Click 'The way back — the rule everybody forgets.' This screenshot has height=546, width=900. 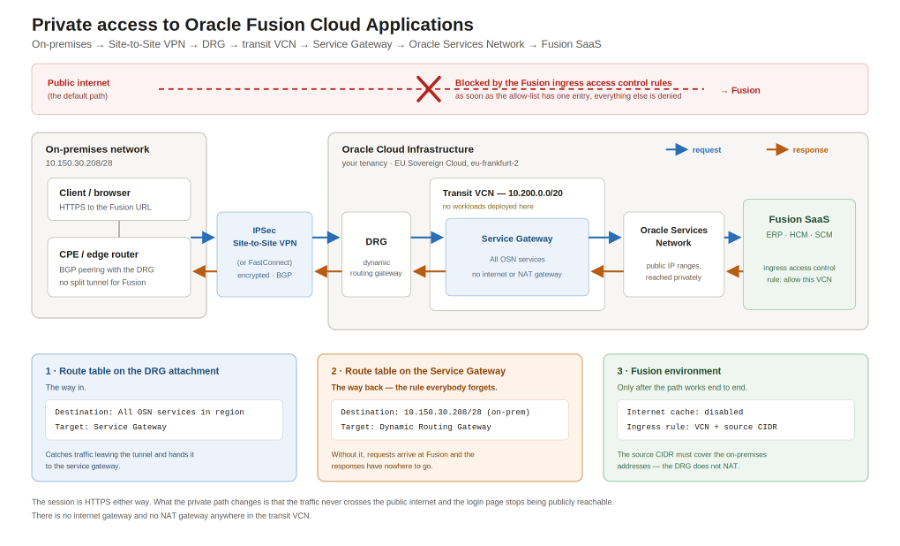pyautogui.click(x=414, y=388)
